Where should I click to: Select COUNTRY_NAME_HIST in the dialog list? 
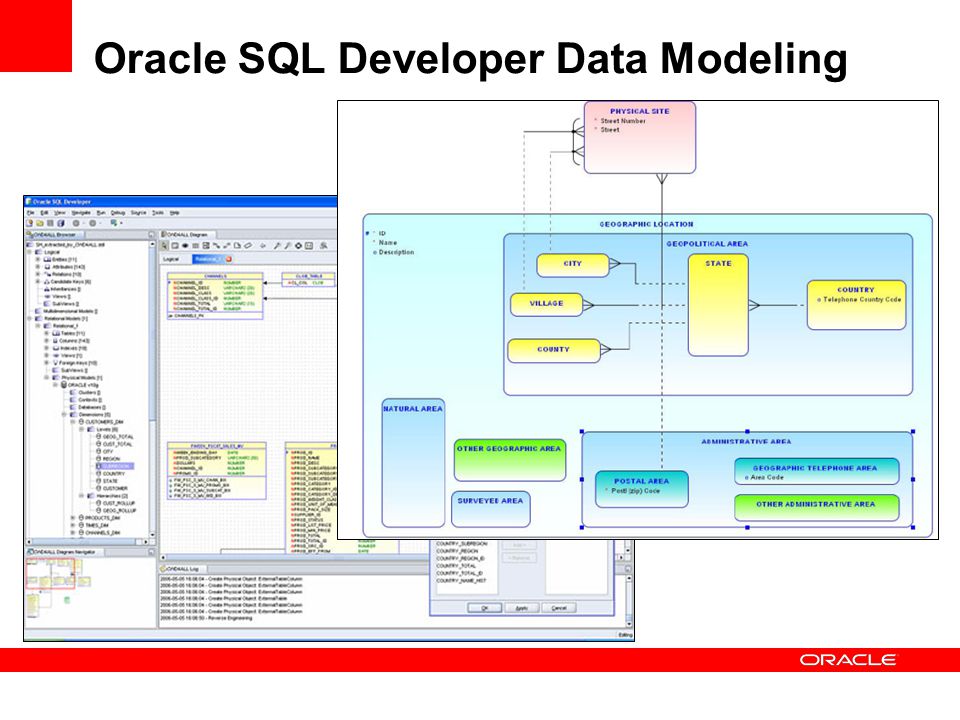tap(461, 580)
